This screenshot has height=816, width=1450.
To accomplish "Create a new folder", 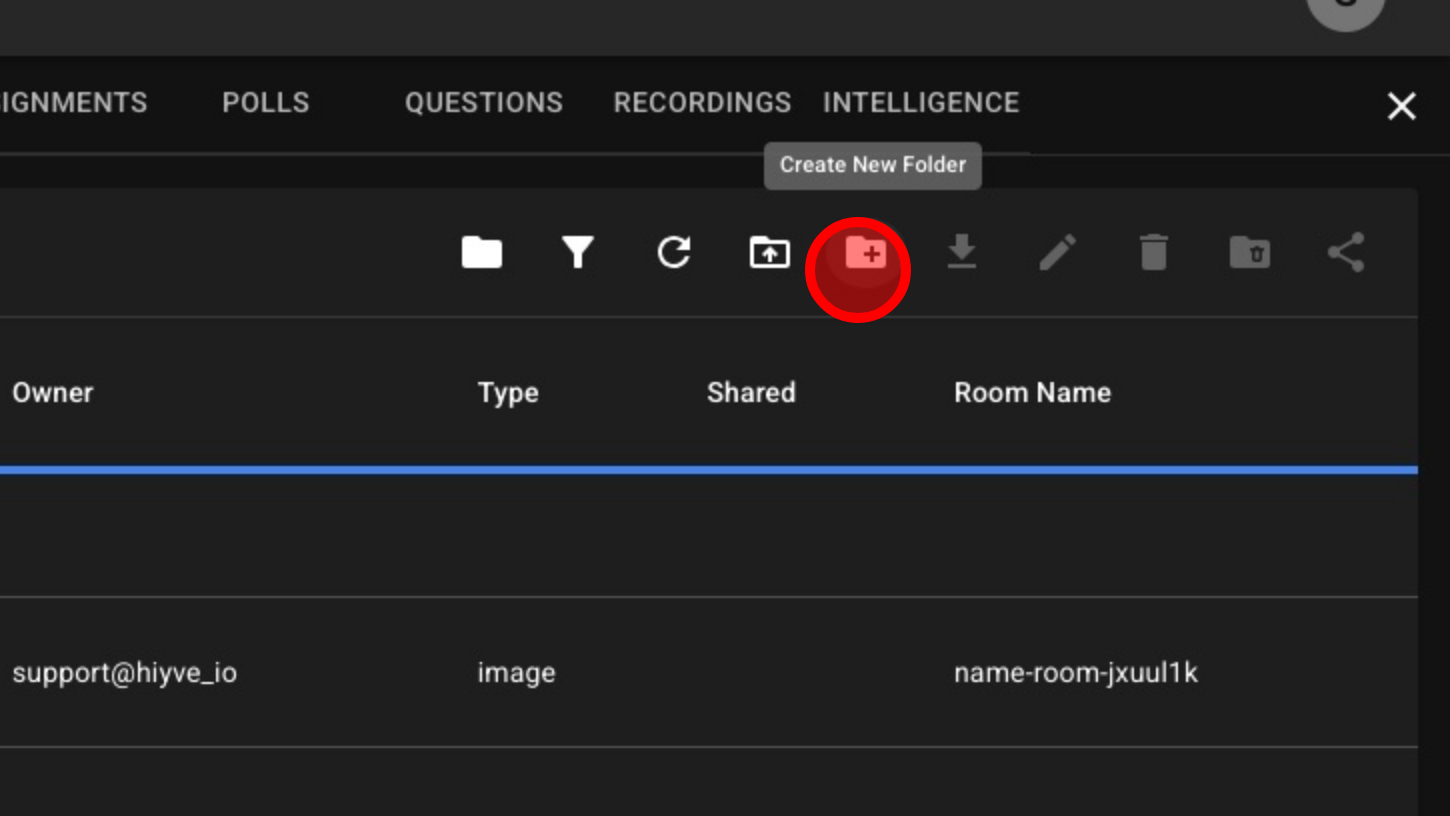I will click(x=865, y=252).
